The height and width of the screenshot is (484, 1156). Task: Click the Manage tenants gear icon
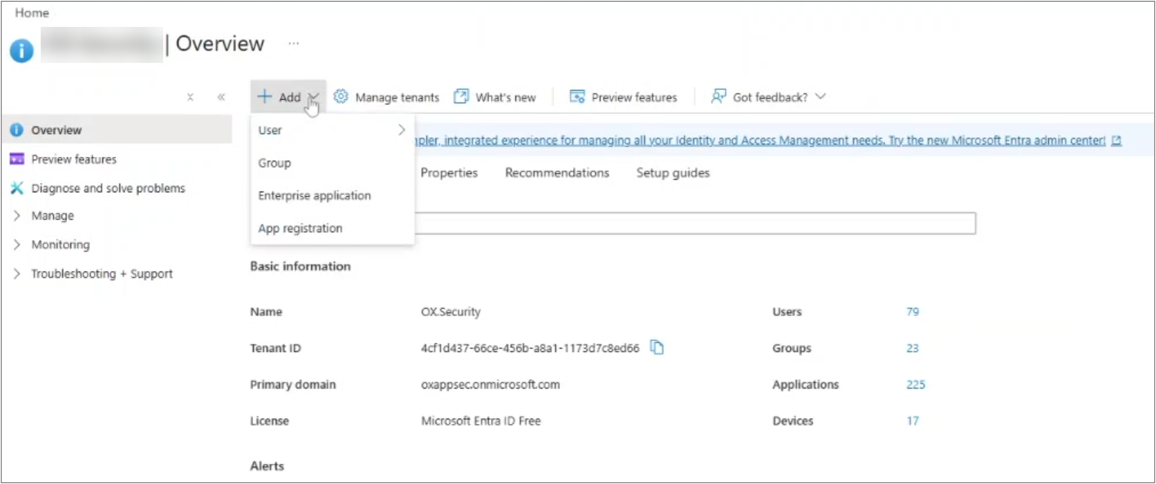(x=341, y=97)
